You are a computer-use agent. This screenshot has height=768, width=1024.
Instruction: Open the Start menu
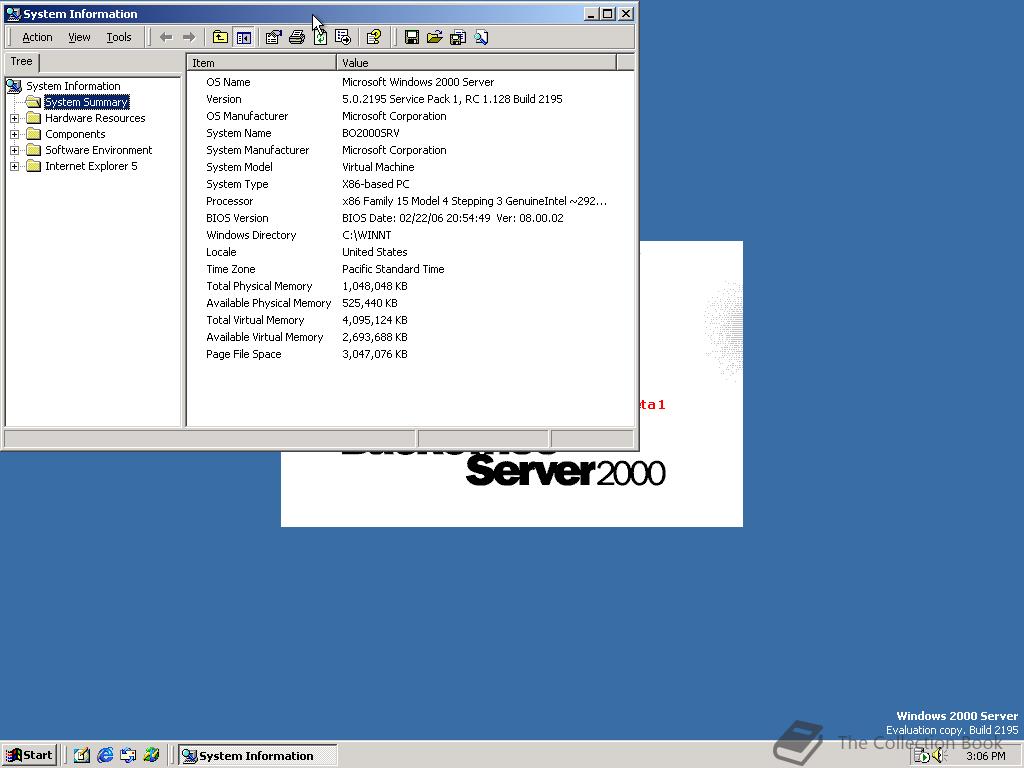coord(29,756)
